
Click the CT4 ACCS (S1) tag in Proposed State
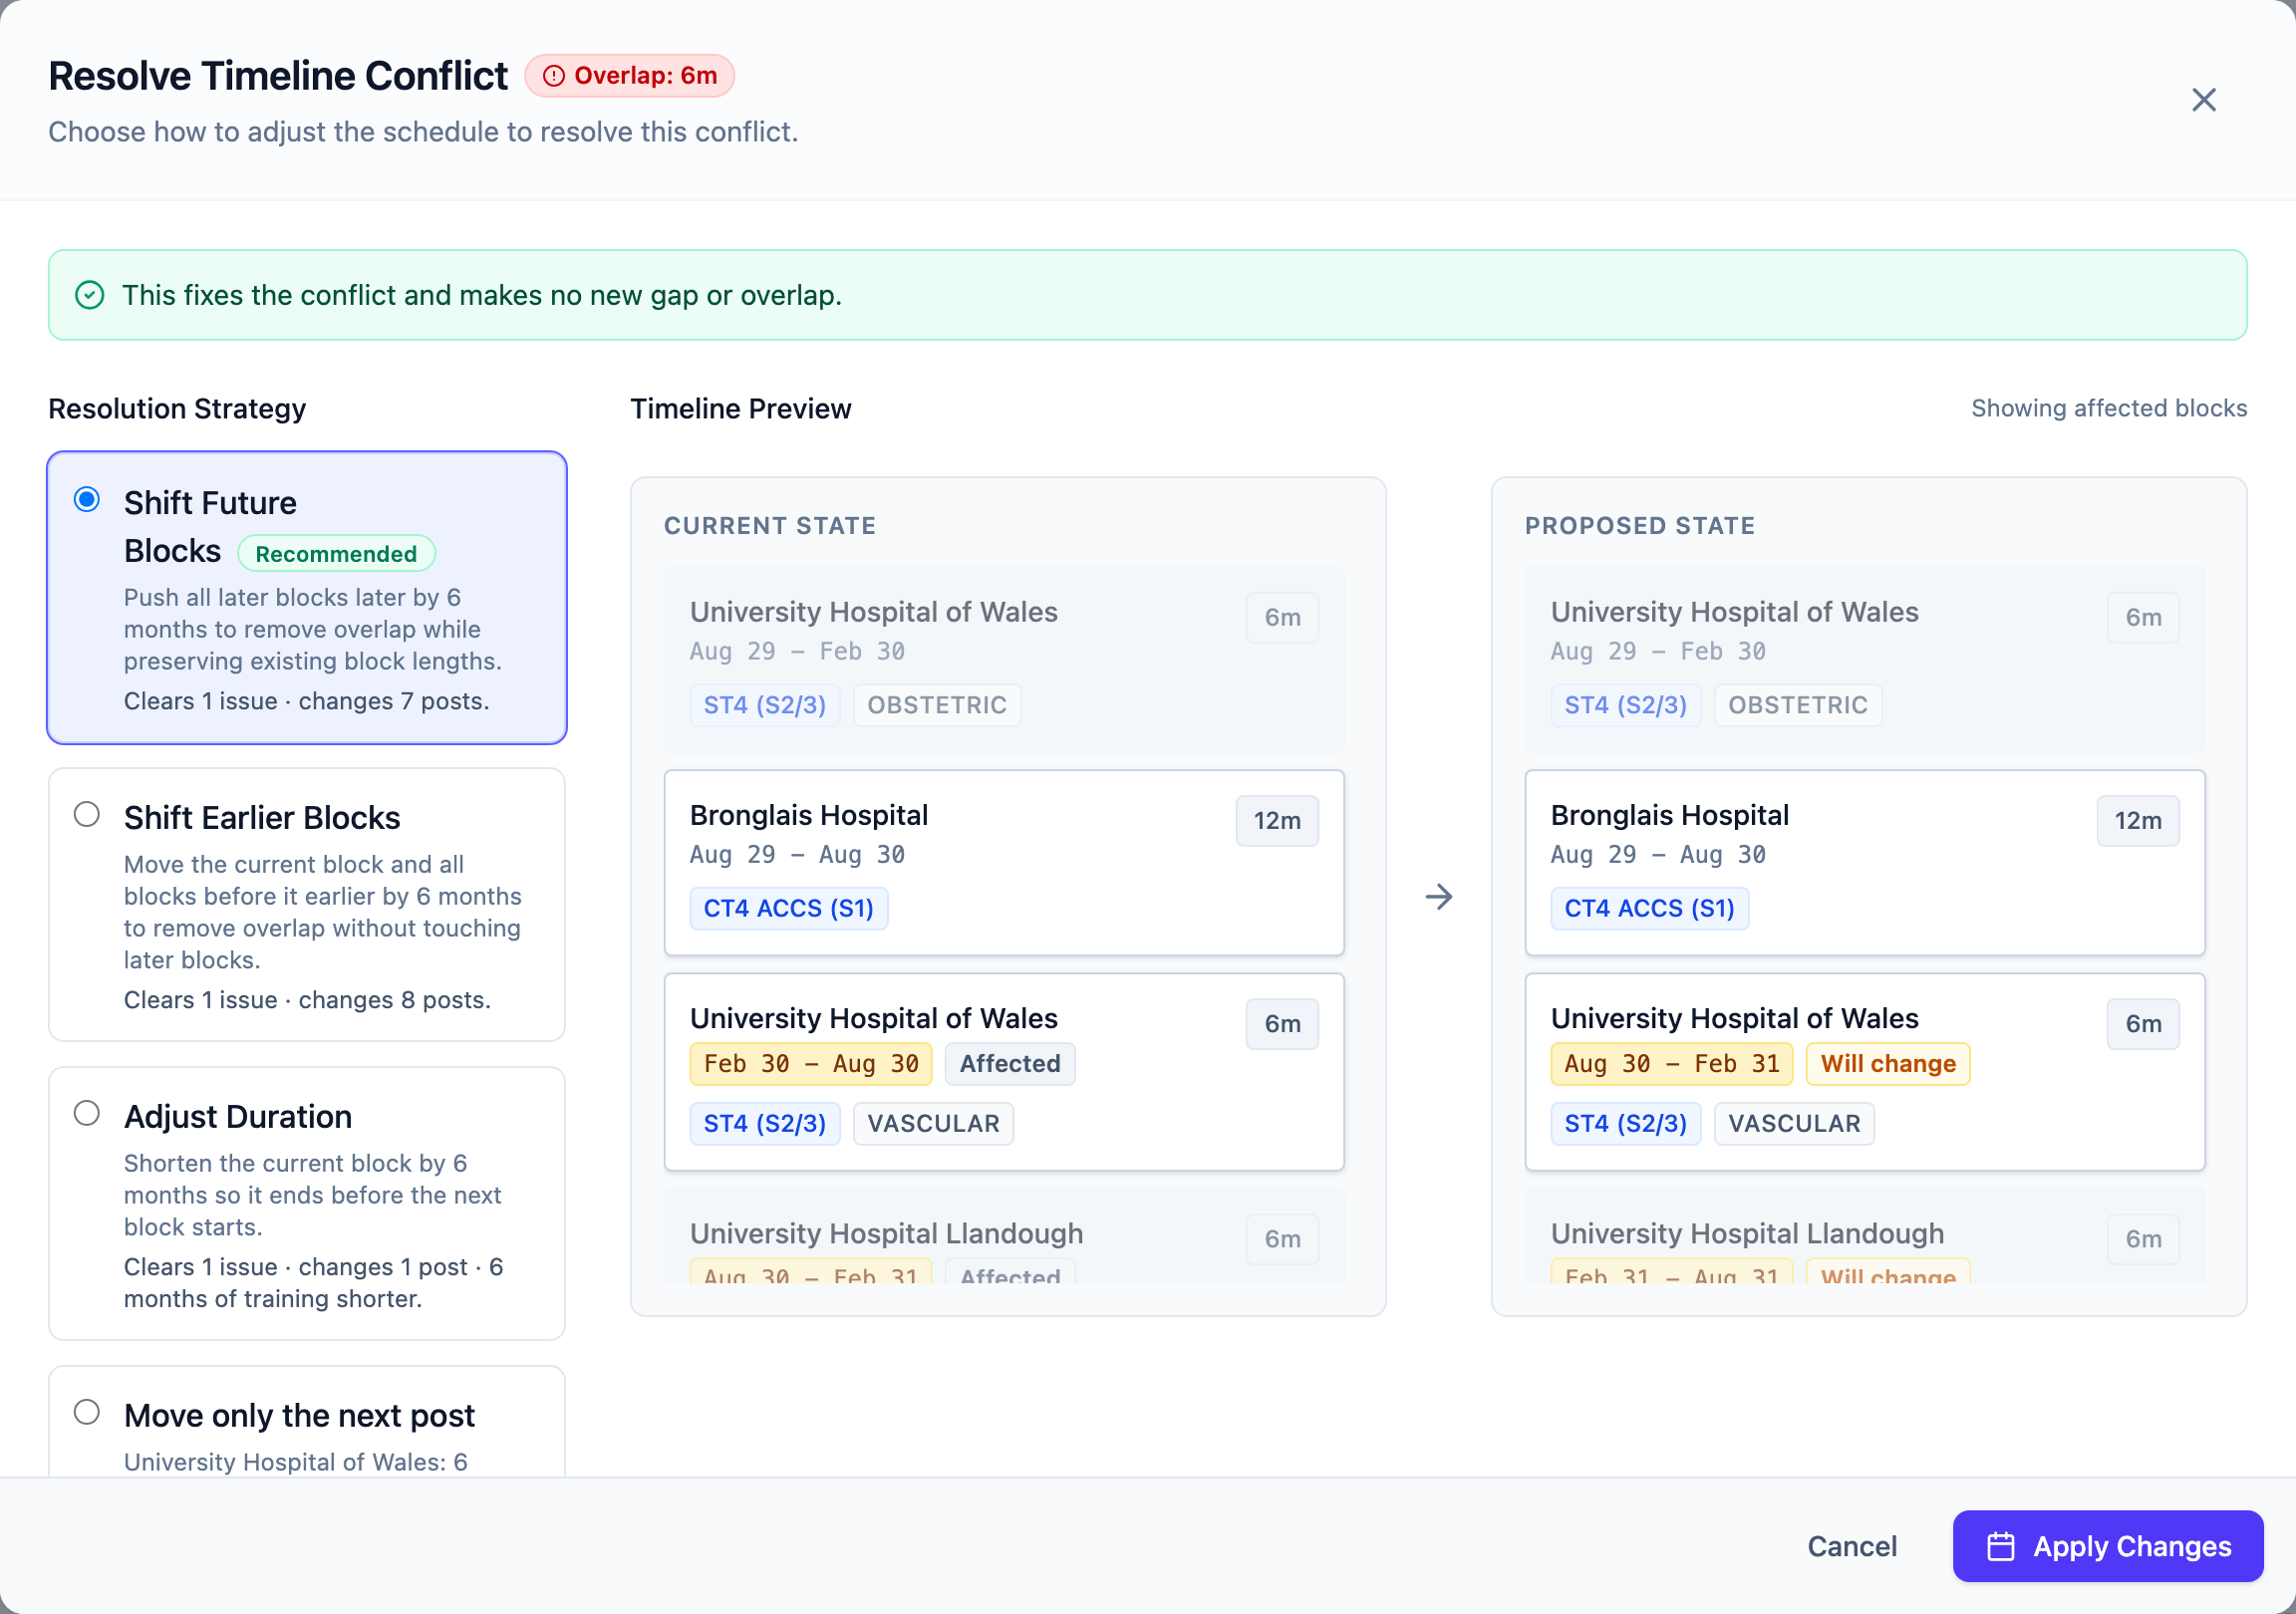[1649, 909]
